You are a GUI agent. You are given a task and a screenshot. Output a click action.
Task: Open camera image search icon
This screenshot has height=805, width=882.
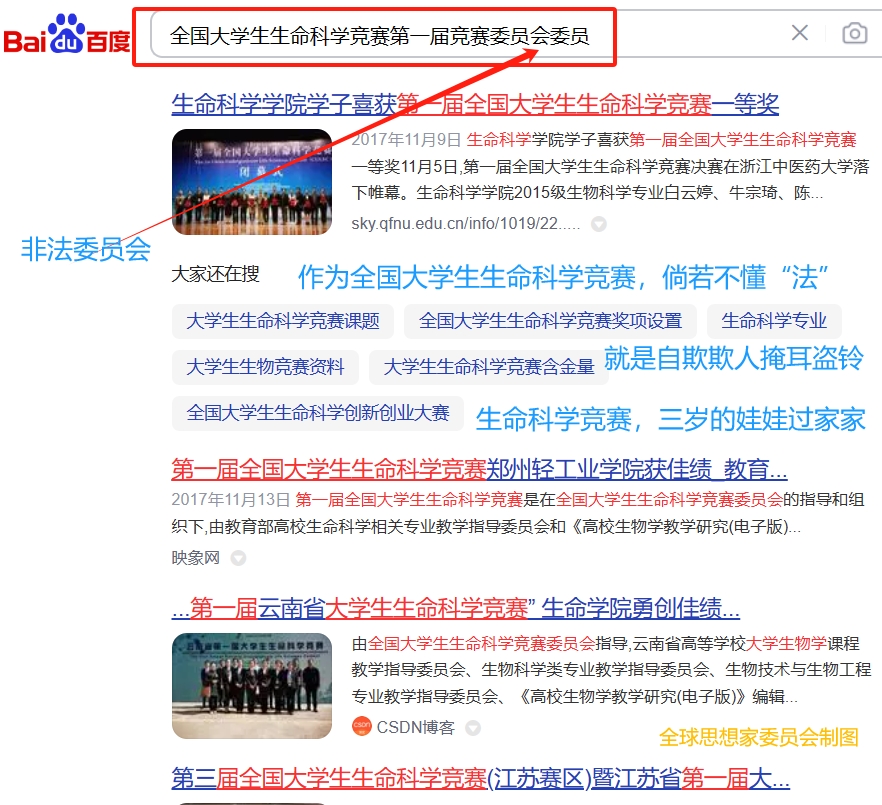pyautogui.click(x=854, y=33)
